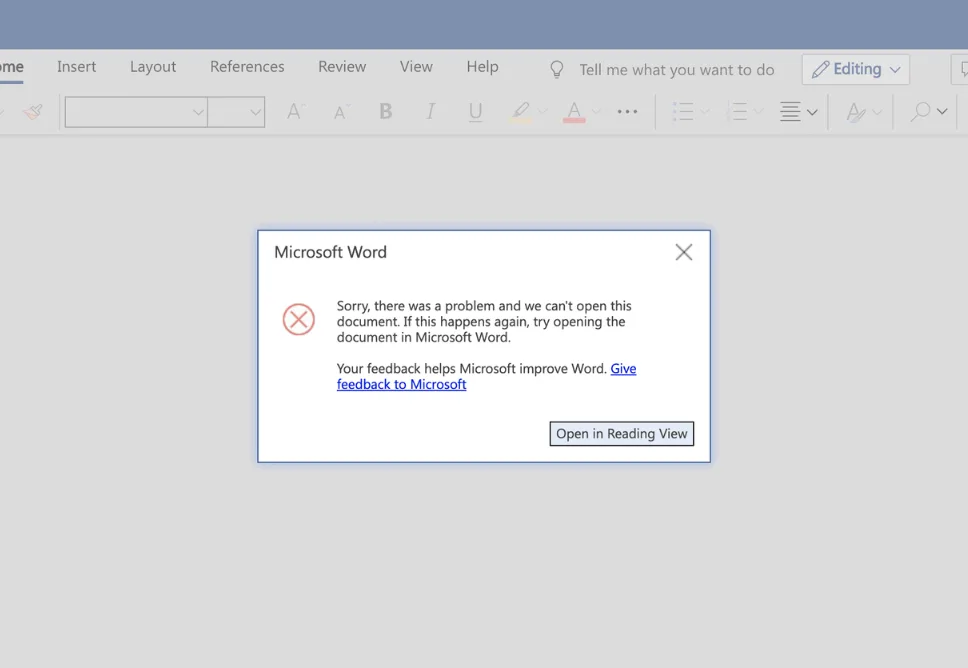Click the lightbulb Tell me icon
The height and width of the screenshot is (668, 968).
pyautogui.click(x=556, y=69)
